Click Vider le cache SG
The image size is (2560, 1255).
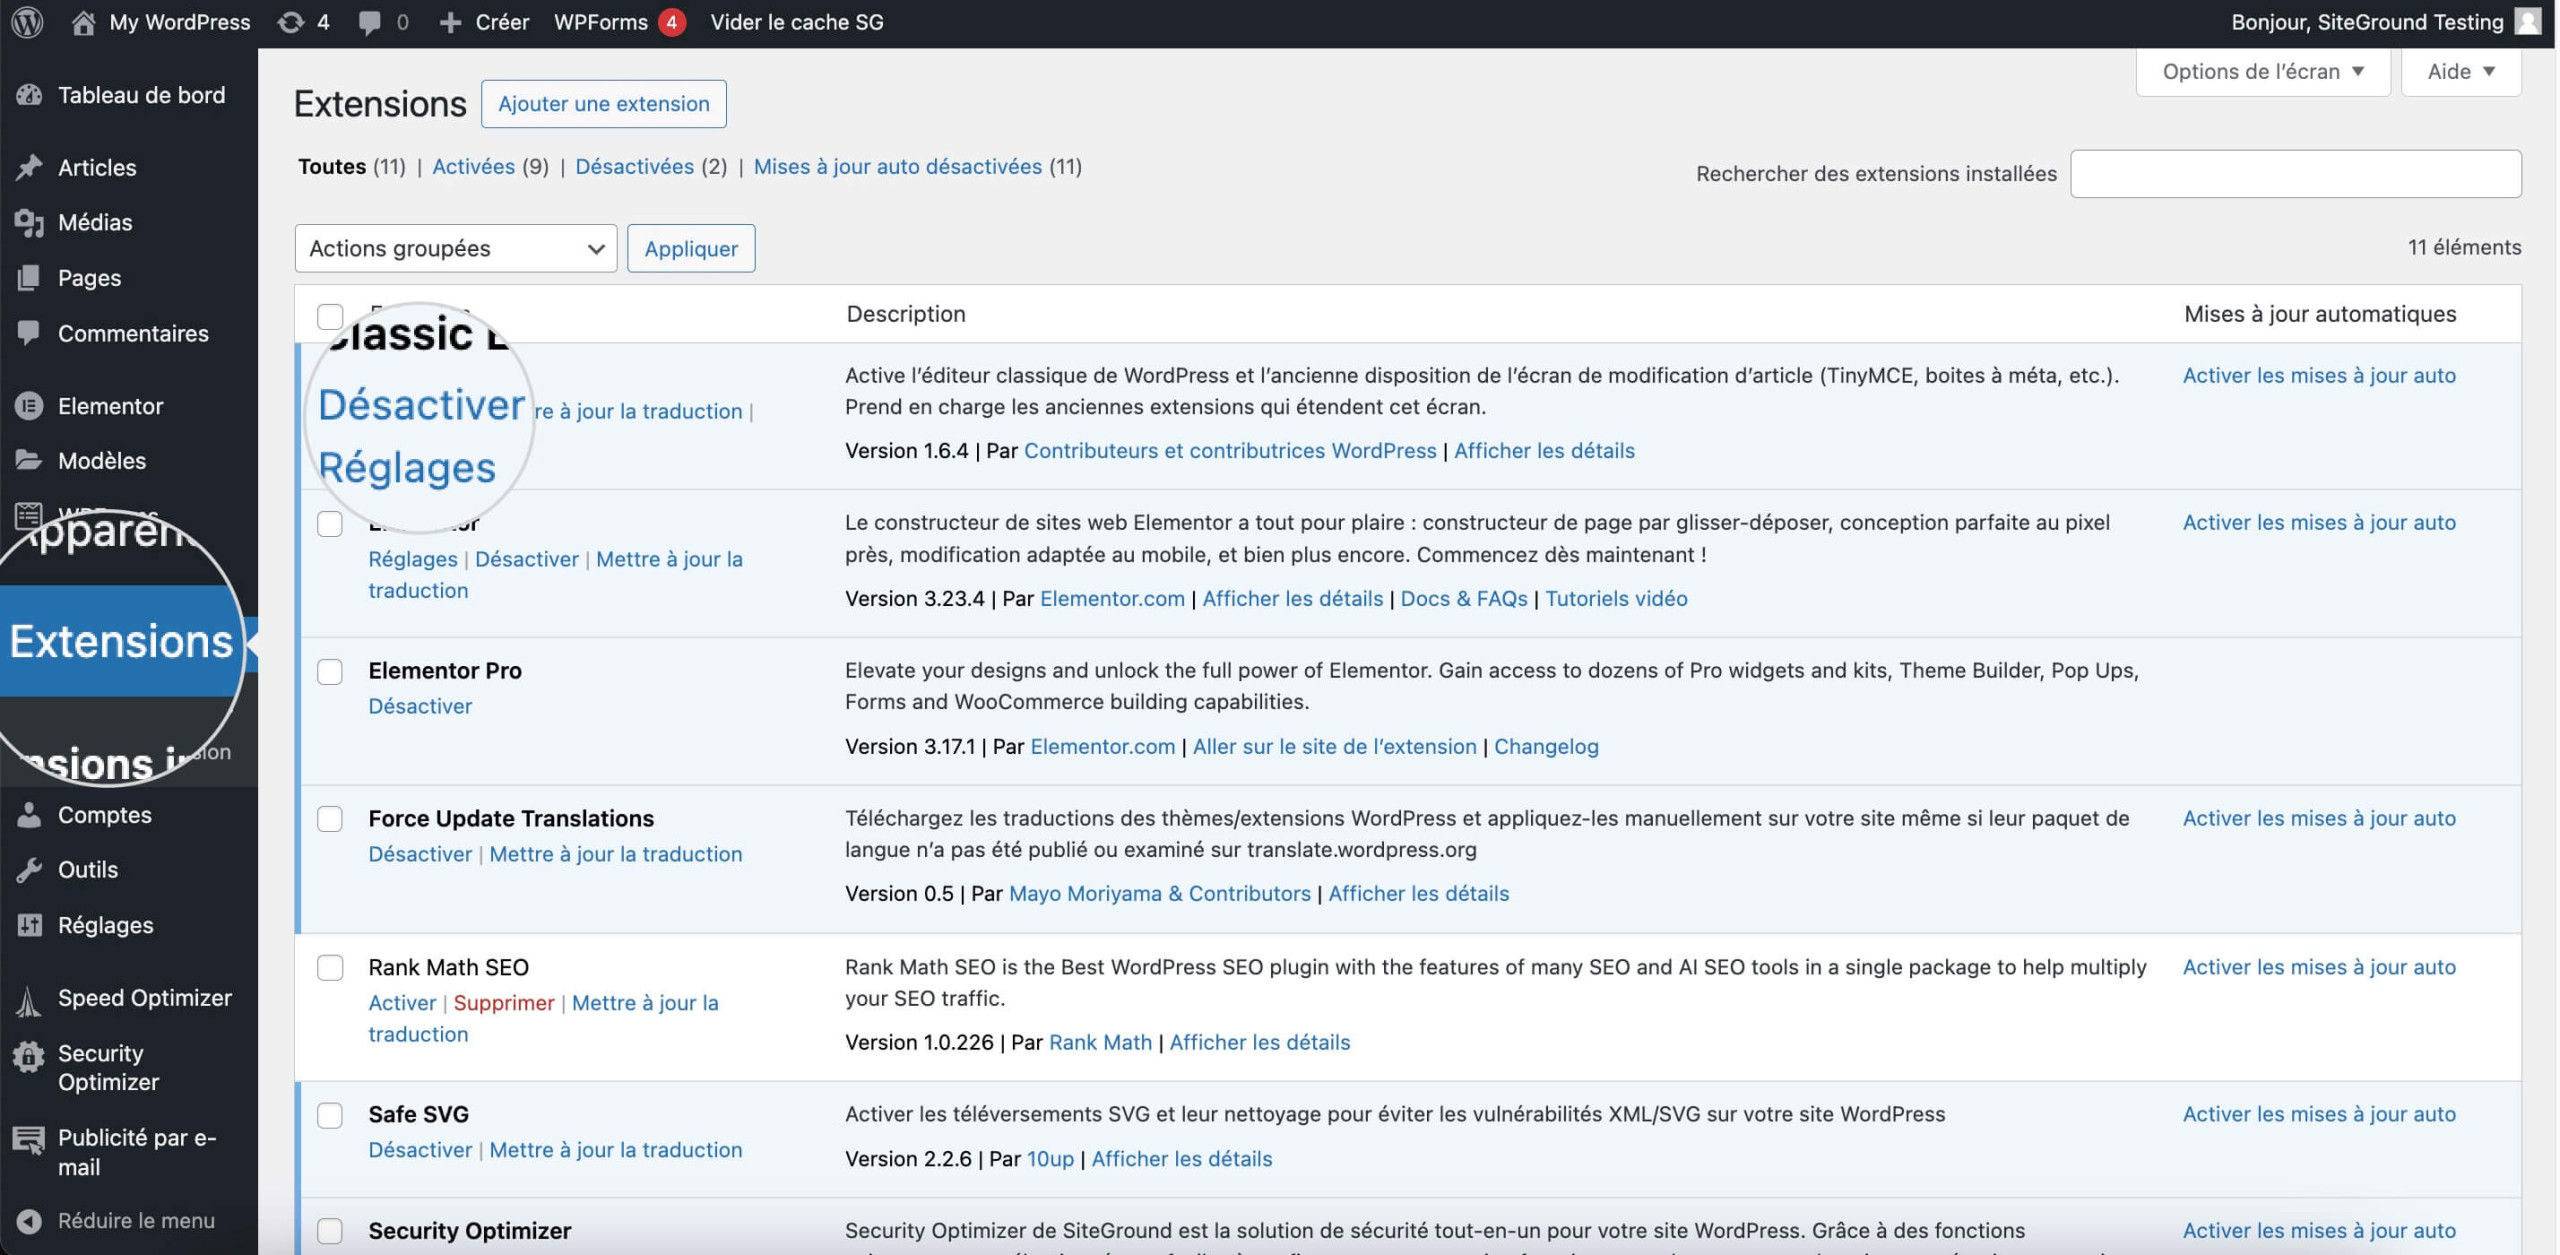tap(797, 22)
